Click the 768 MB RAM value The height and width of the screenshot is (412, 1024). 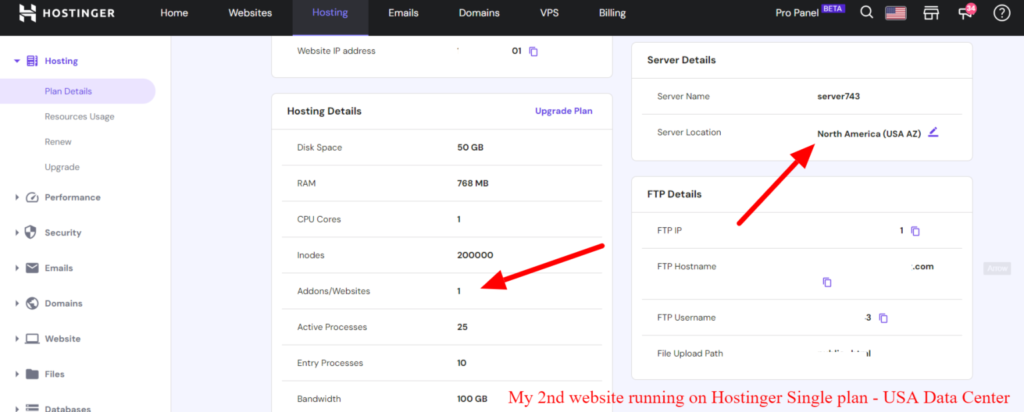pyautogui.click(x=473, y=183)
